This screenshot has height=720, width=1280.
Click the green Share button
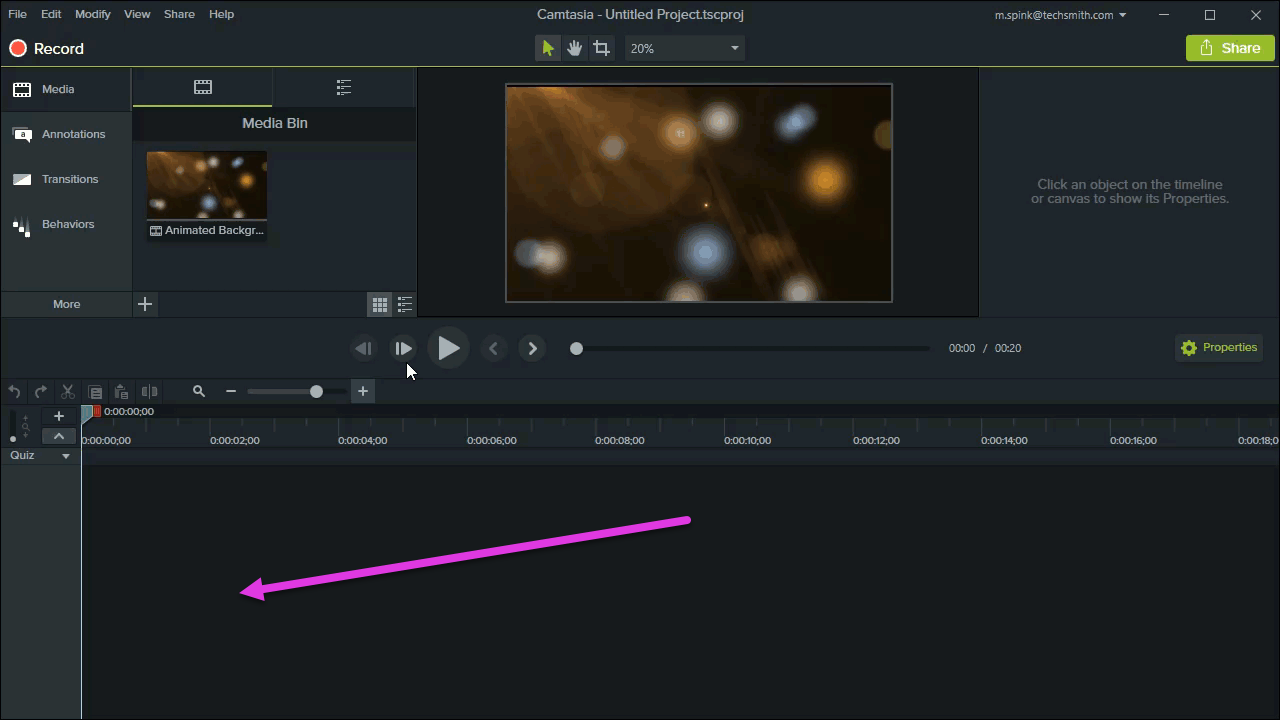1229,47
